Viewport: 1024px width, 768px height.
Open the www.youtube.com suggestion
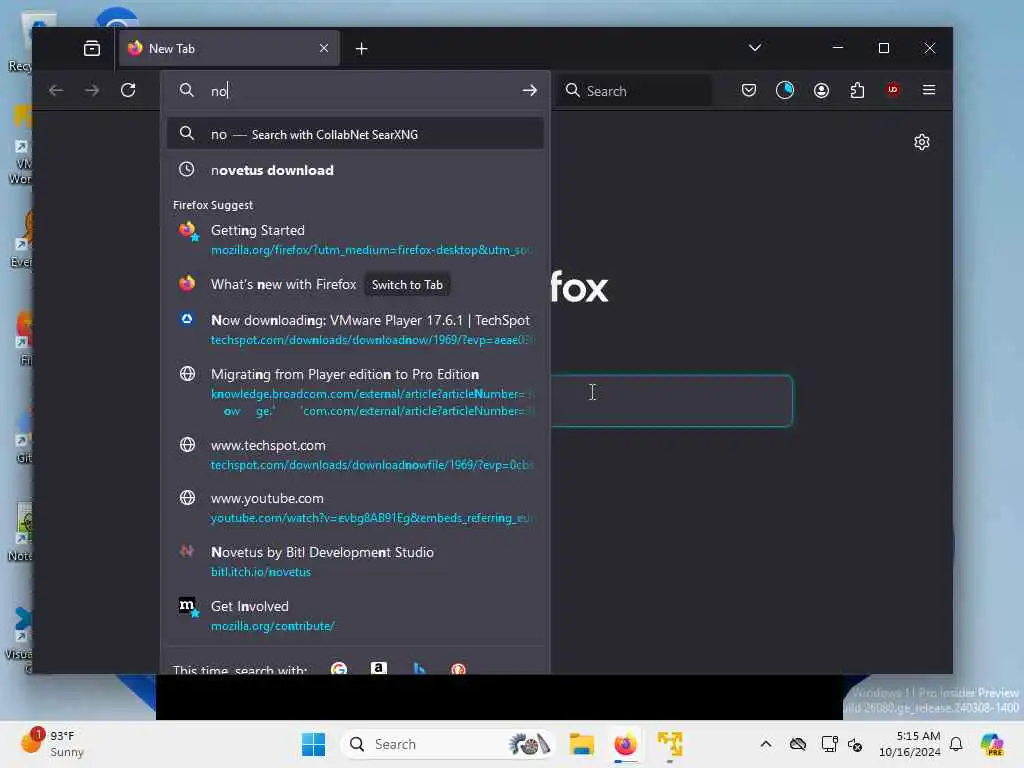point(355,507)
